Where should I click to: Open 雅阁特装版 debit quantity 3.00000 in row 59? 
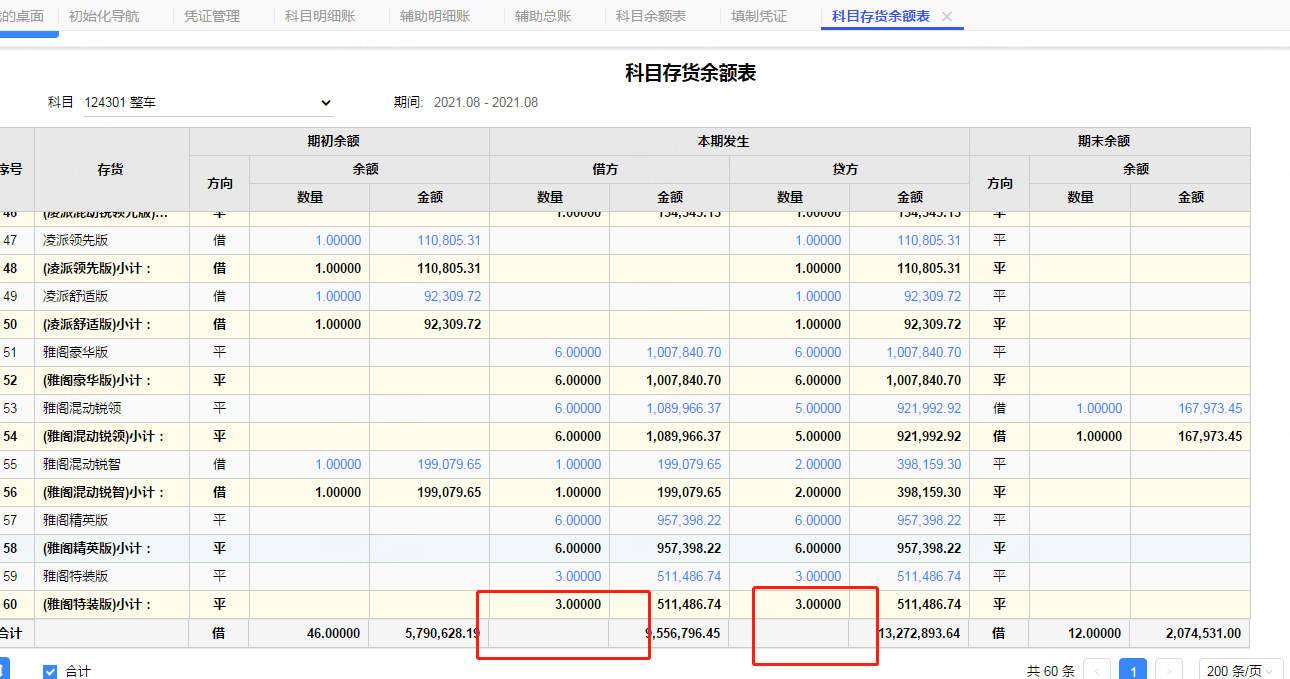[578, 576]
